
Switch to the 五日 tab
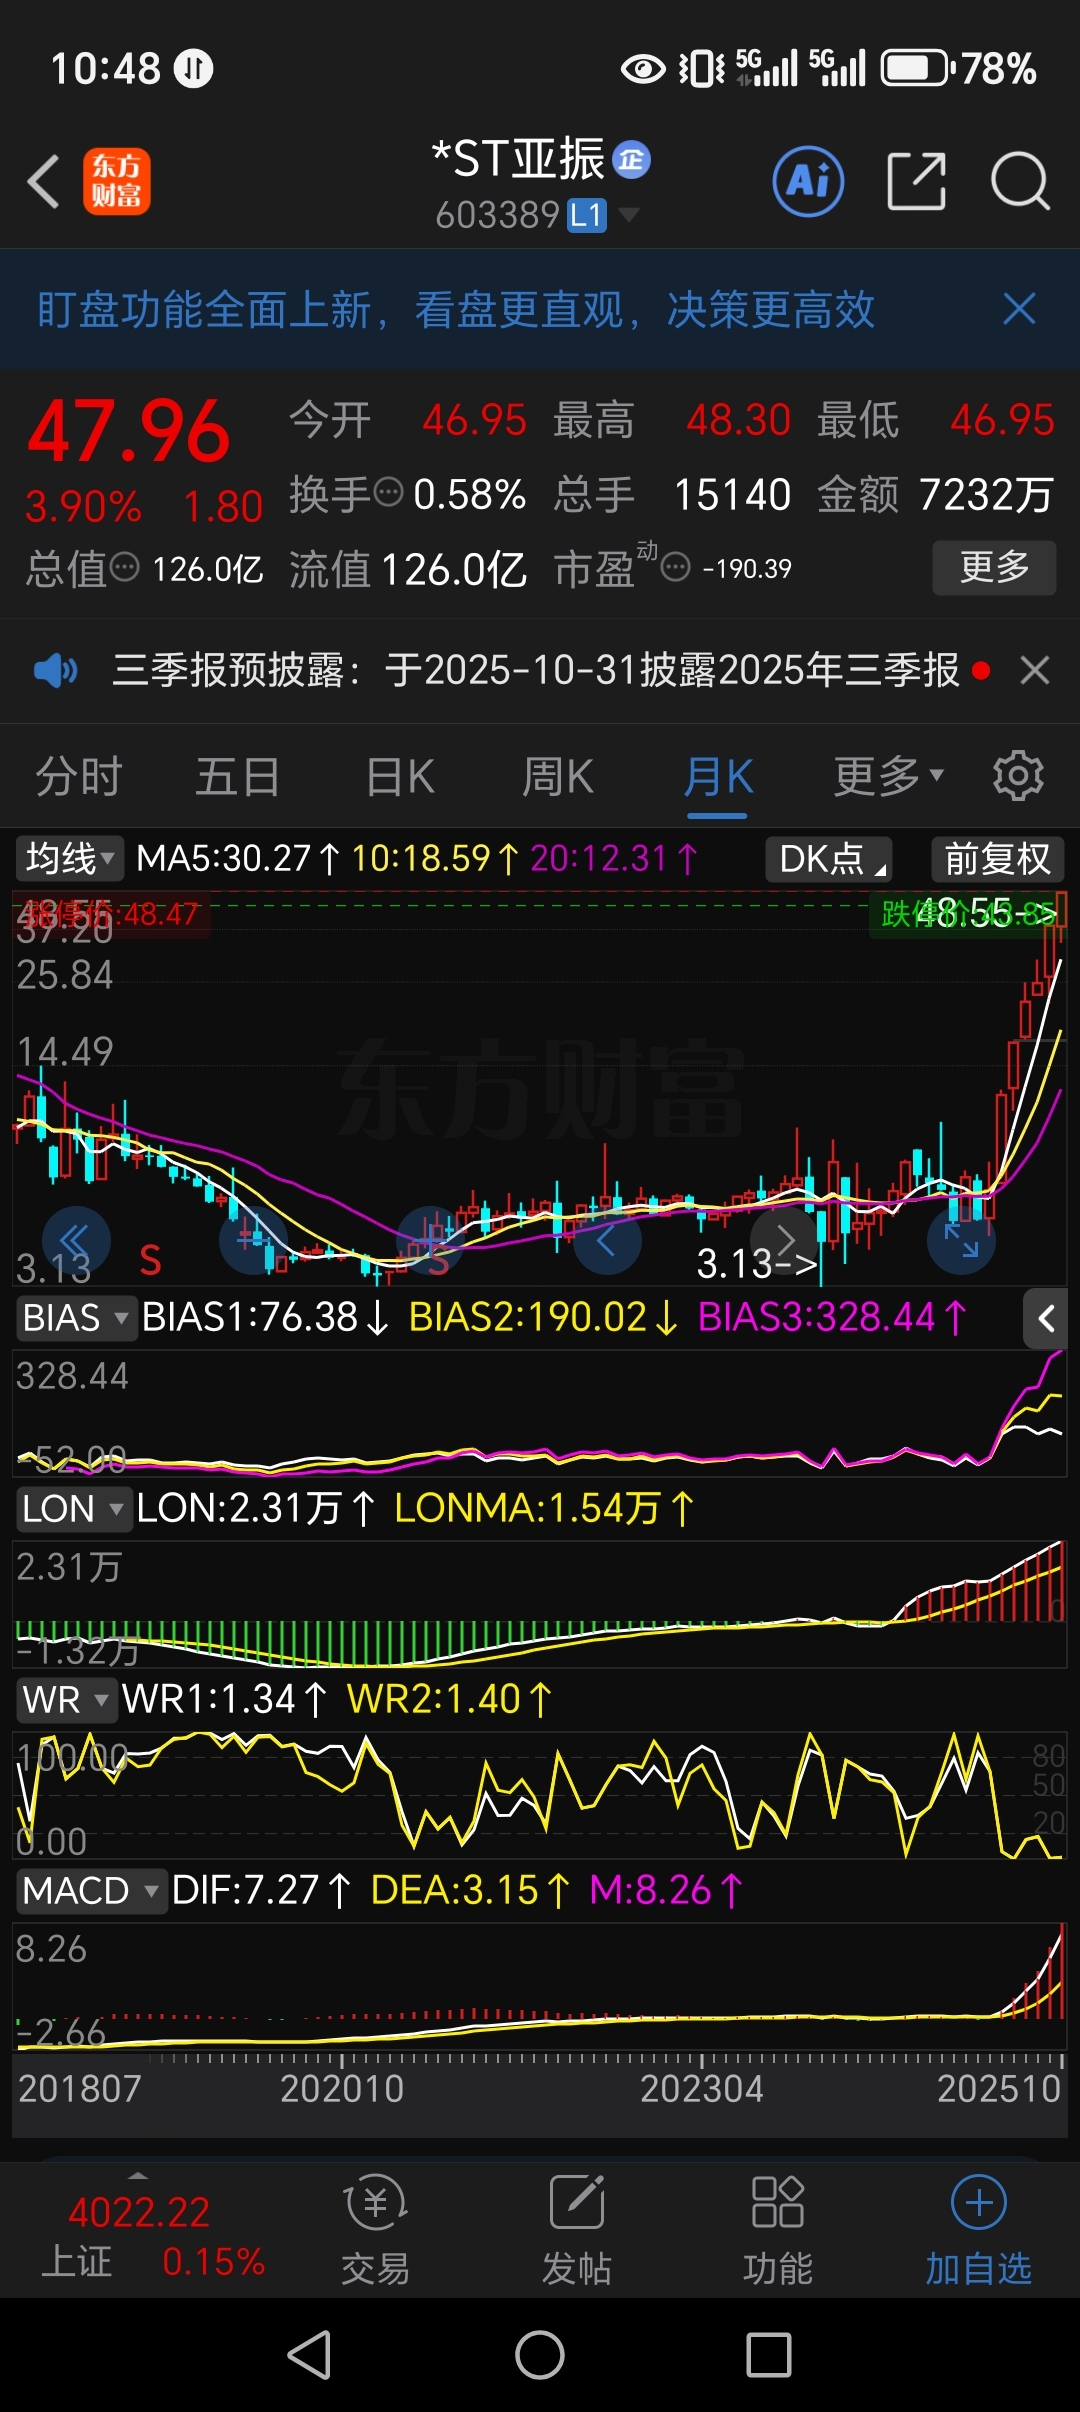238,777
